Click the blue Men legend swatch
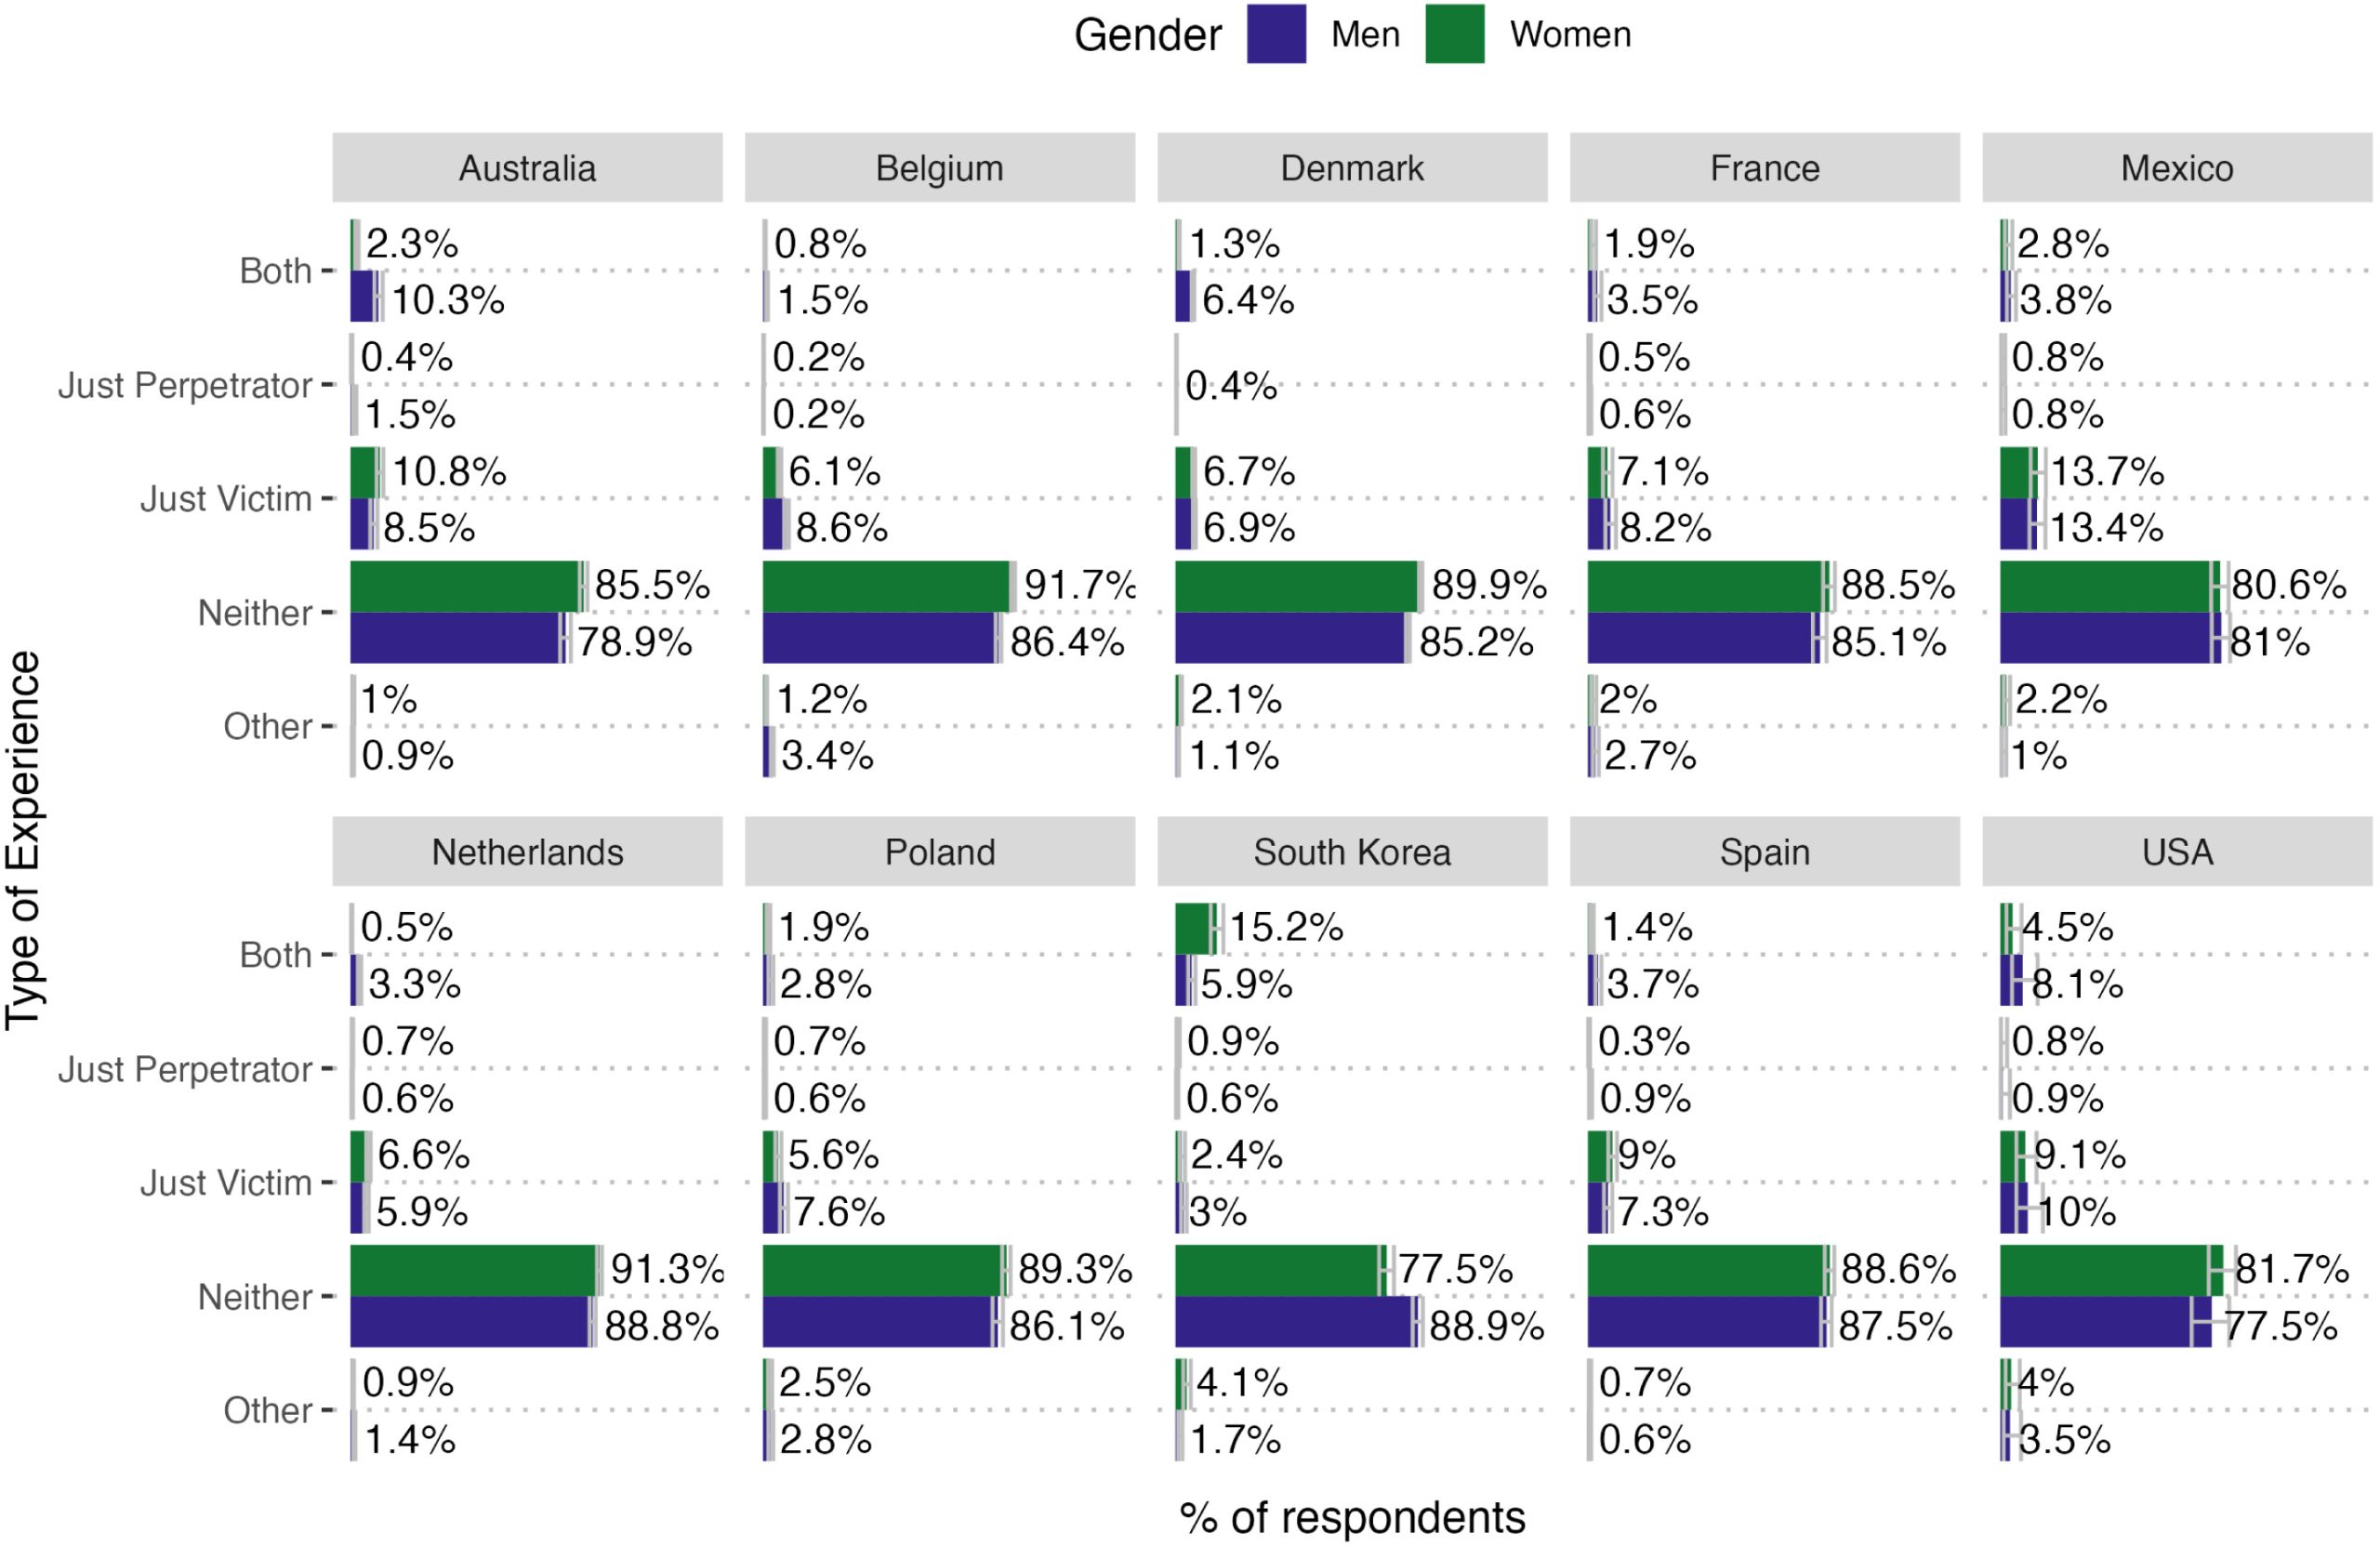 point(1276,35)
